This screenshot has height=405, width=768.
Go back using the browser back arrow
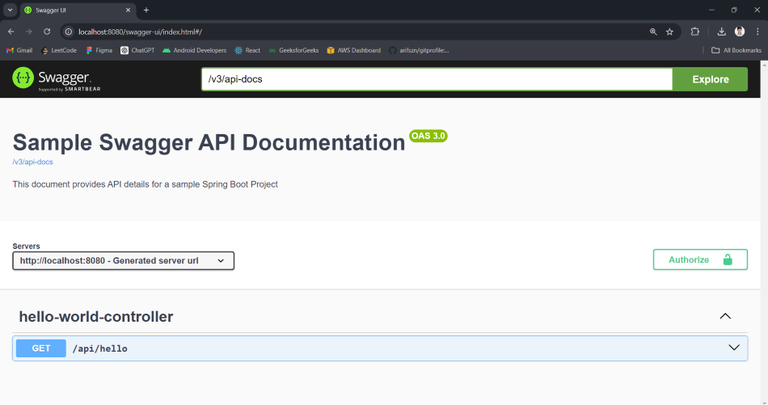point(11,31)
